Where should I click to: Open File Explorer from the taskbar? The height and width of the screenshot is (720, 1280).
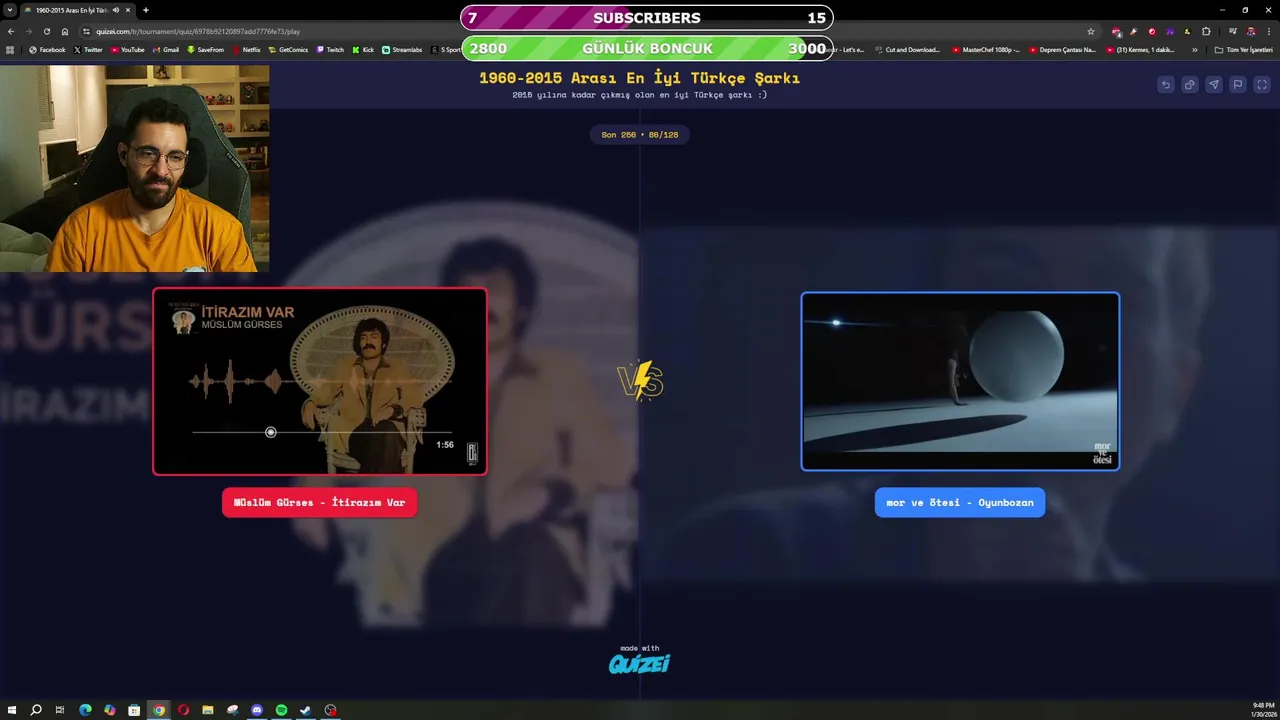coord(208,710)
